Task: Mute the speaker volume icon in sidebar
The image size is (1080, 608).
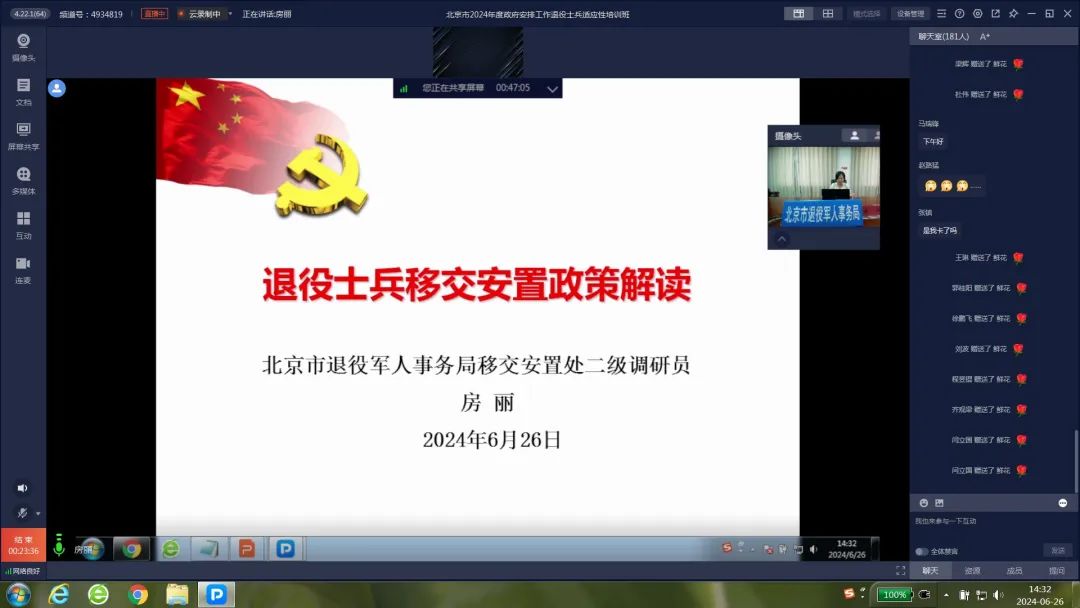Action: (22, 488)
